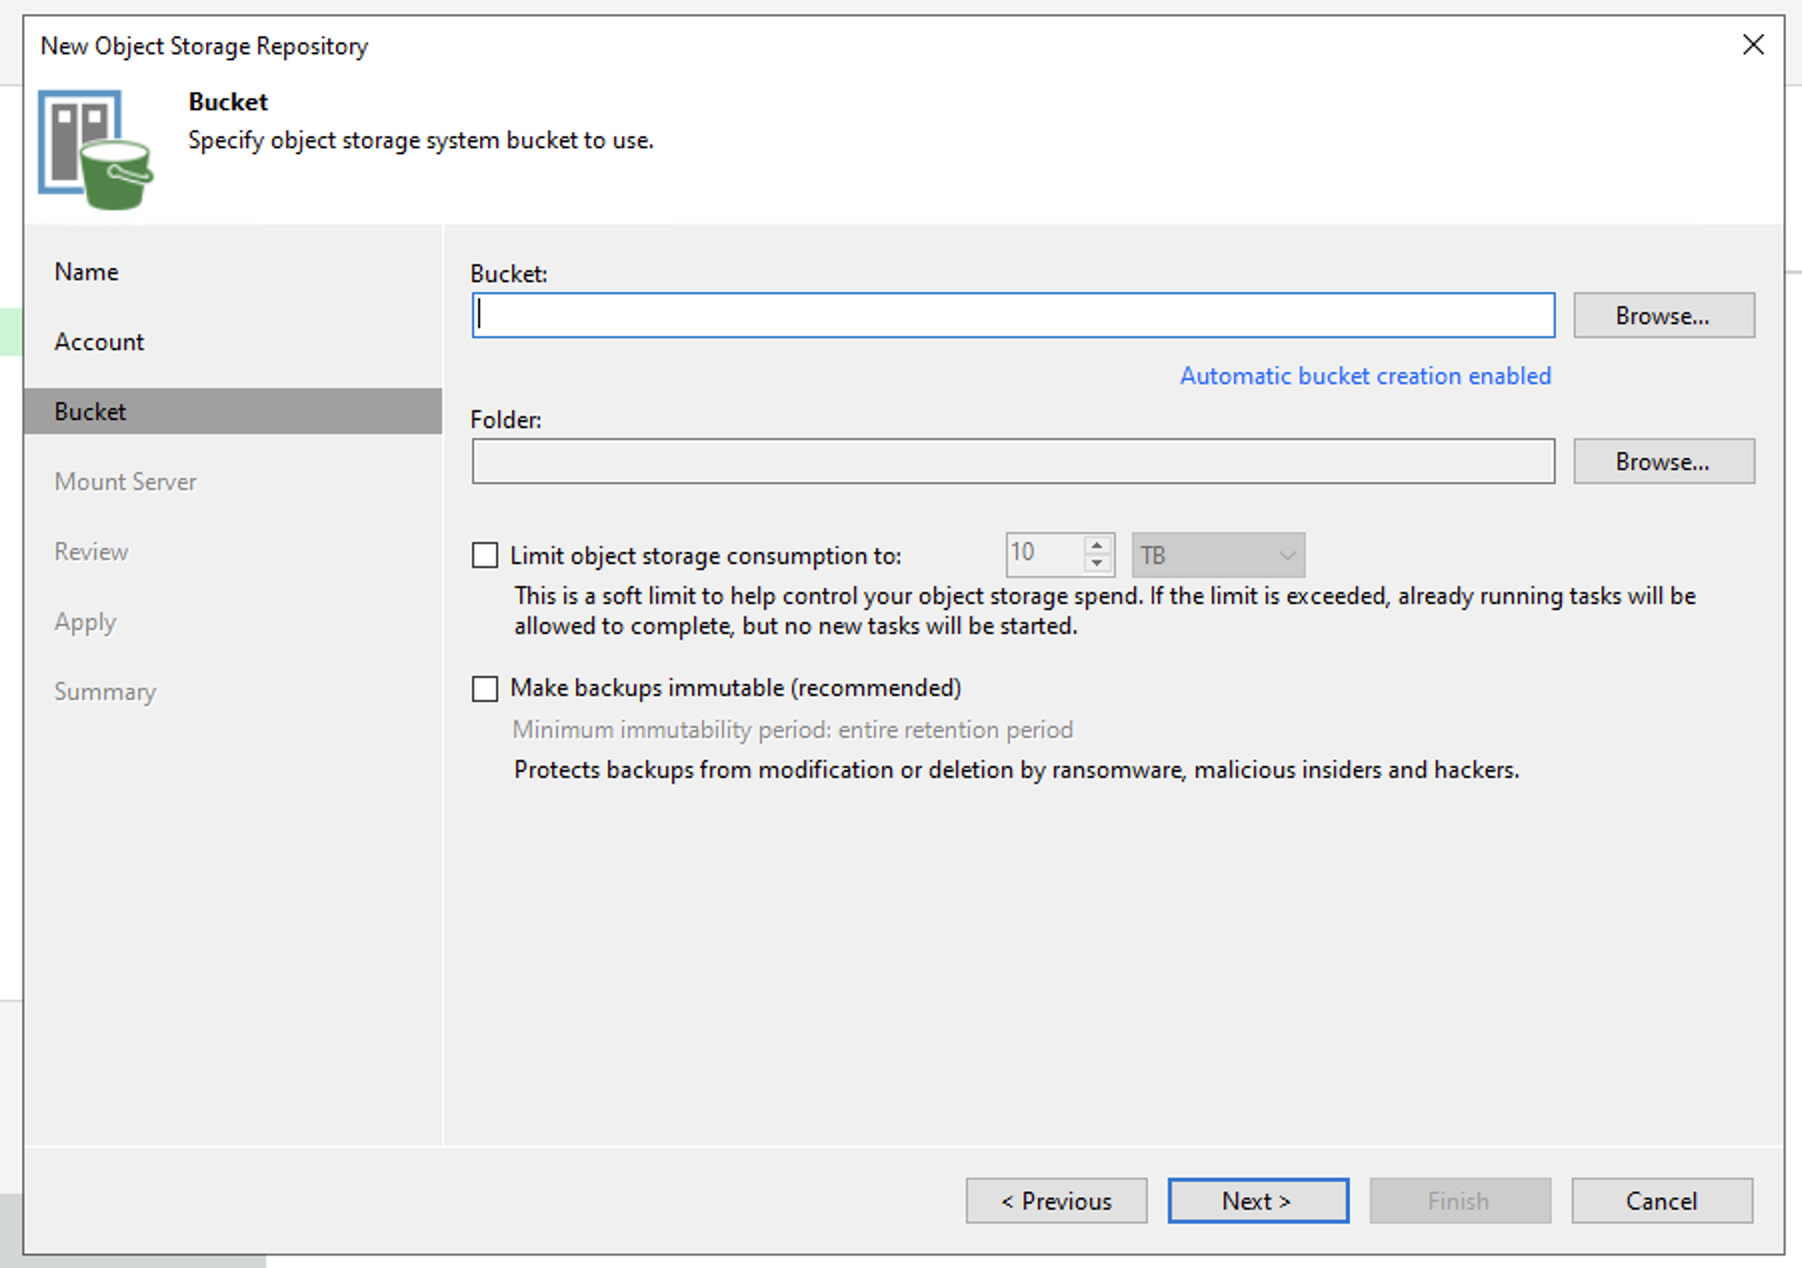The image size is (1802, 1268).
Task: Browse for a folder
Action: pos(1664,461)
